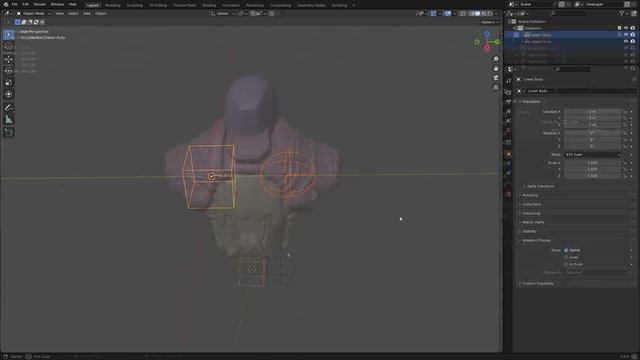Disable Lower Body render camera icon

(632, 35)
